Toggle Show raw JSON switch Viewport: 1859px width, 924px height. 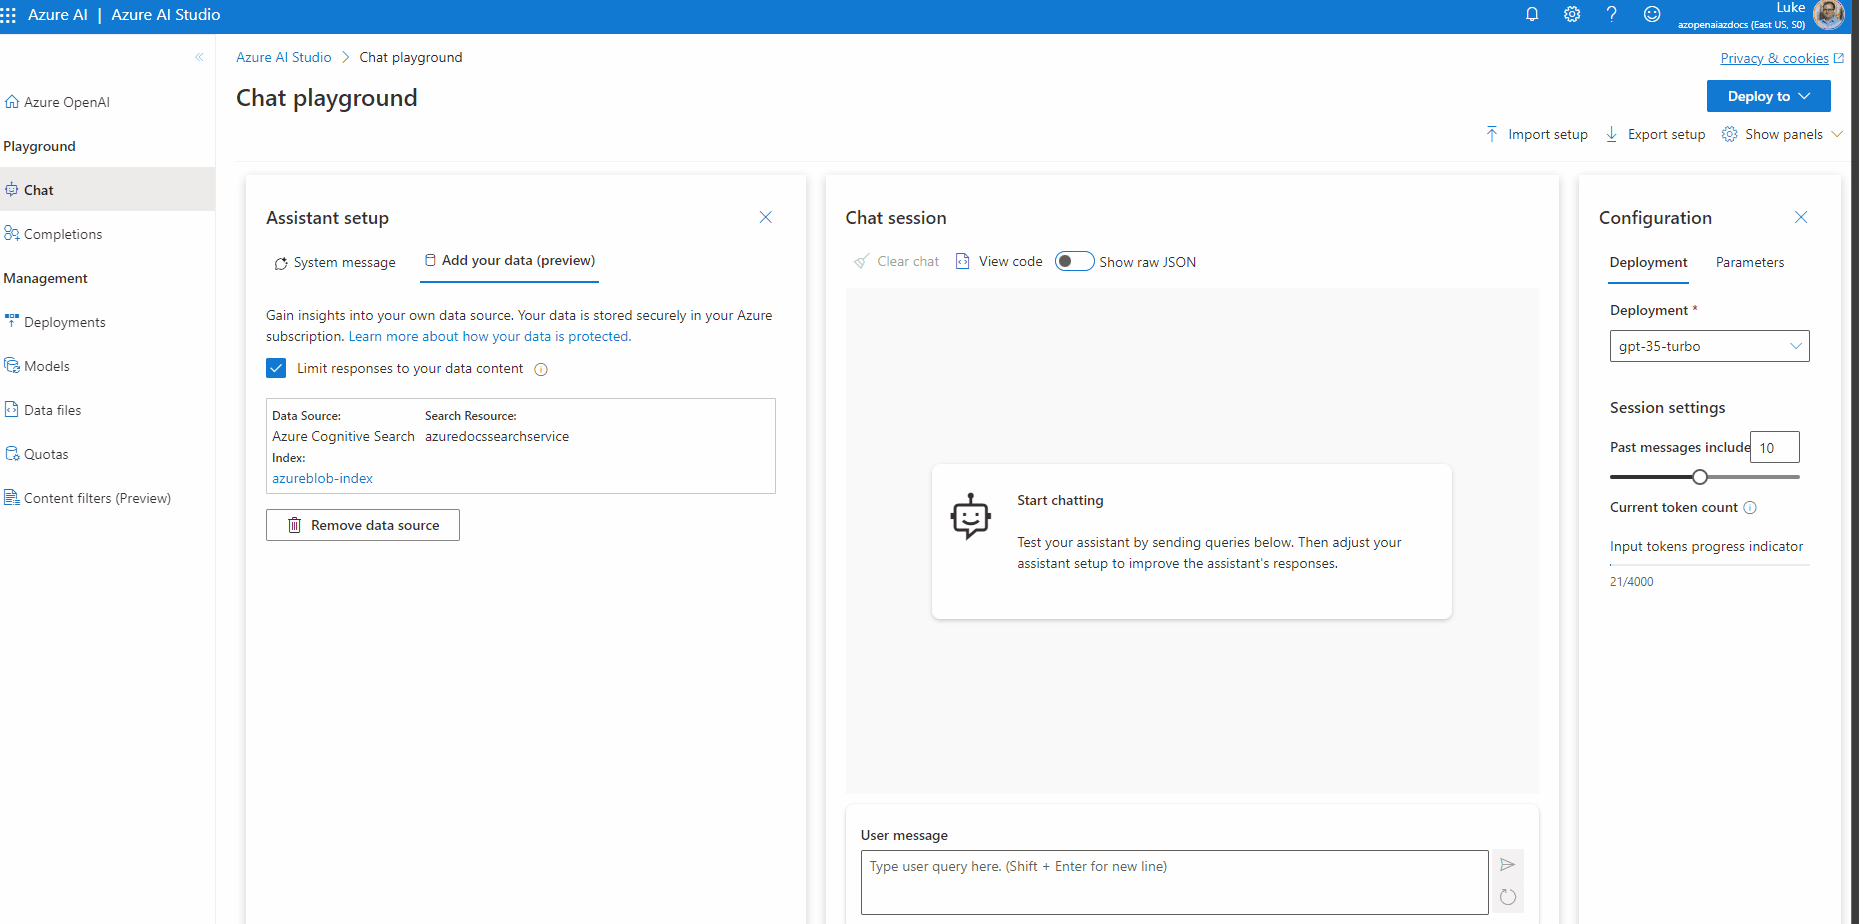[1075, 261]
